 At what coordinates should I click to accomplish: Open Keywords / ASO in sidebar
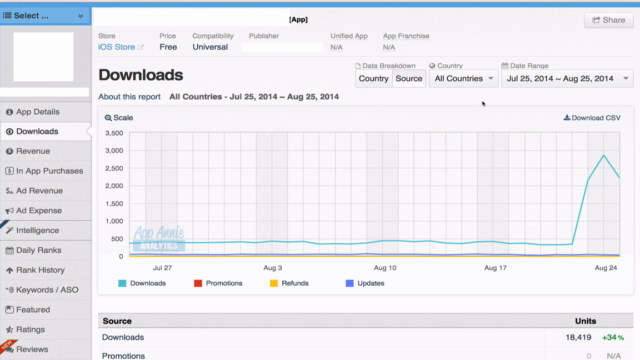(x=46, y=290)
